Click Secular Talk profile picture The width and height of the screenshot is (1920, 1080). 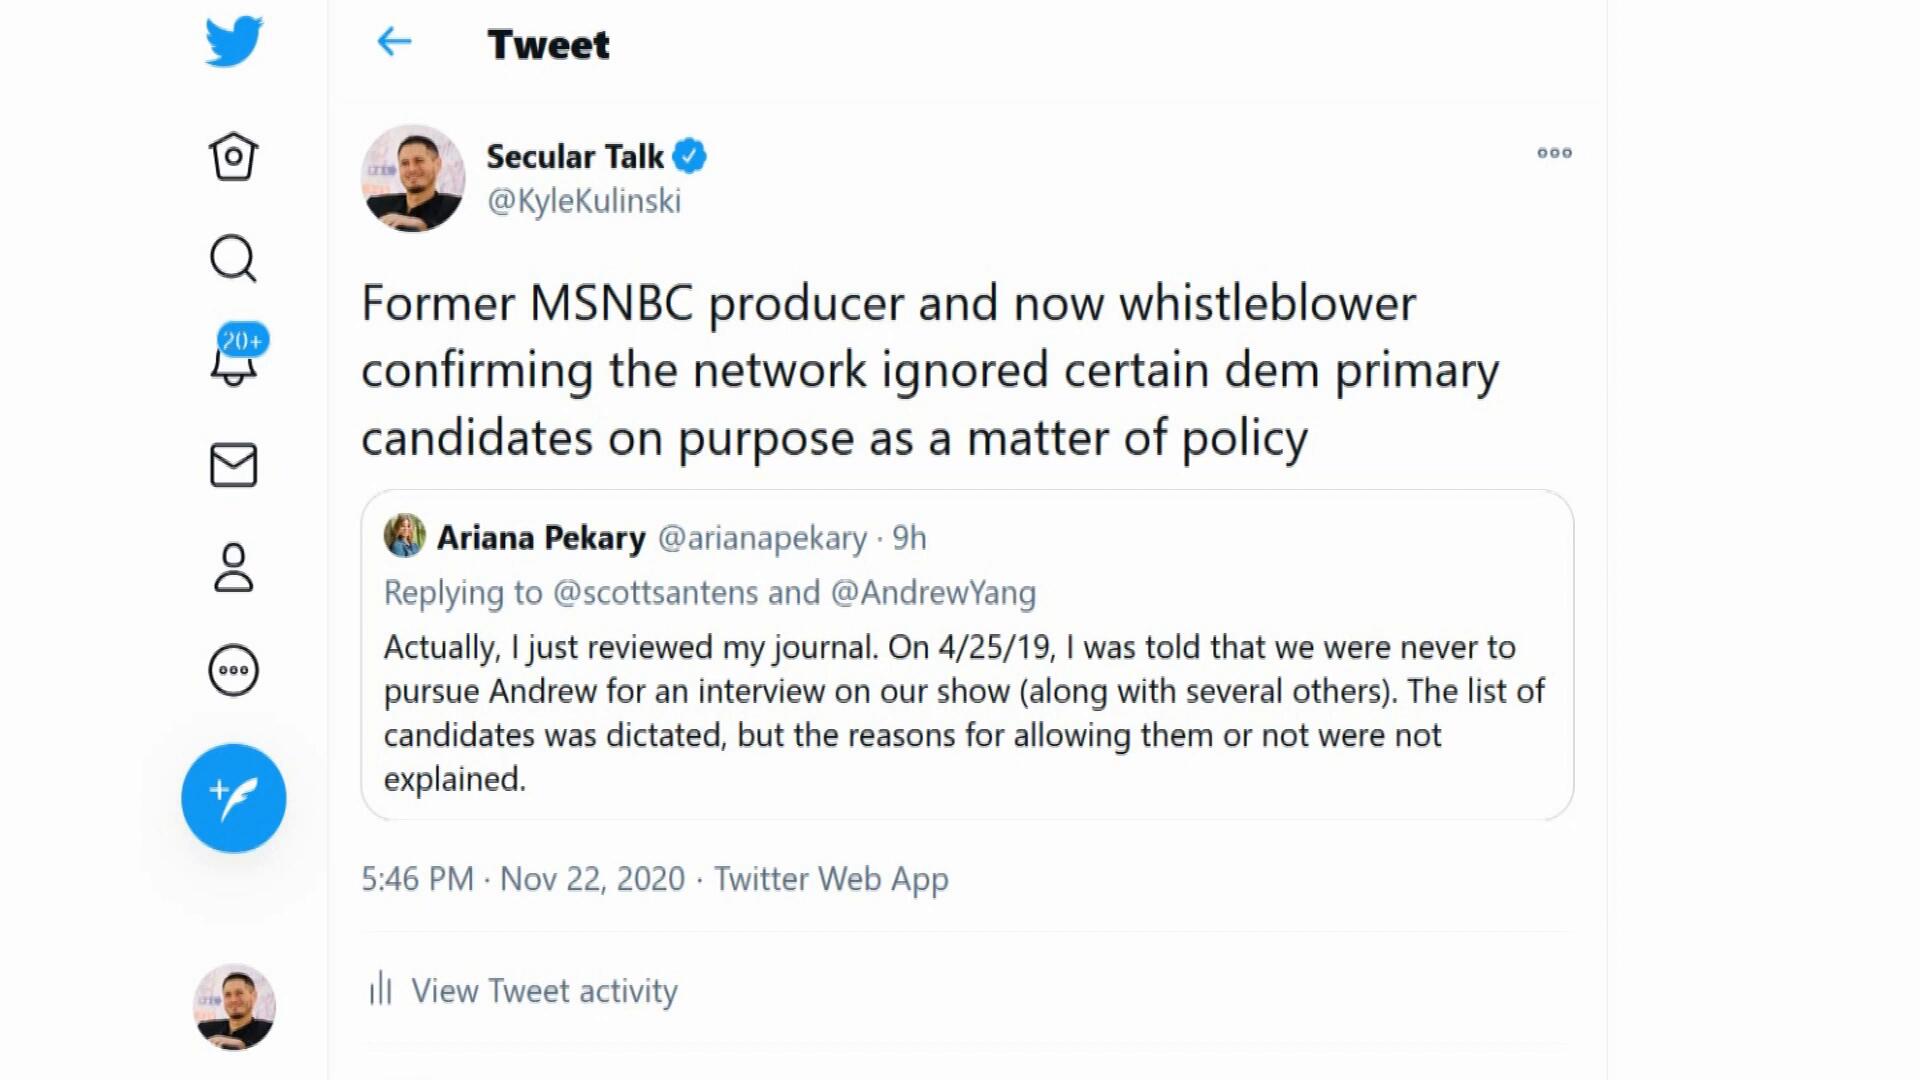click(x=413, y=178)
